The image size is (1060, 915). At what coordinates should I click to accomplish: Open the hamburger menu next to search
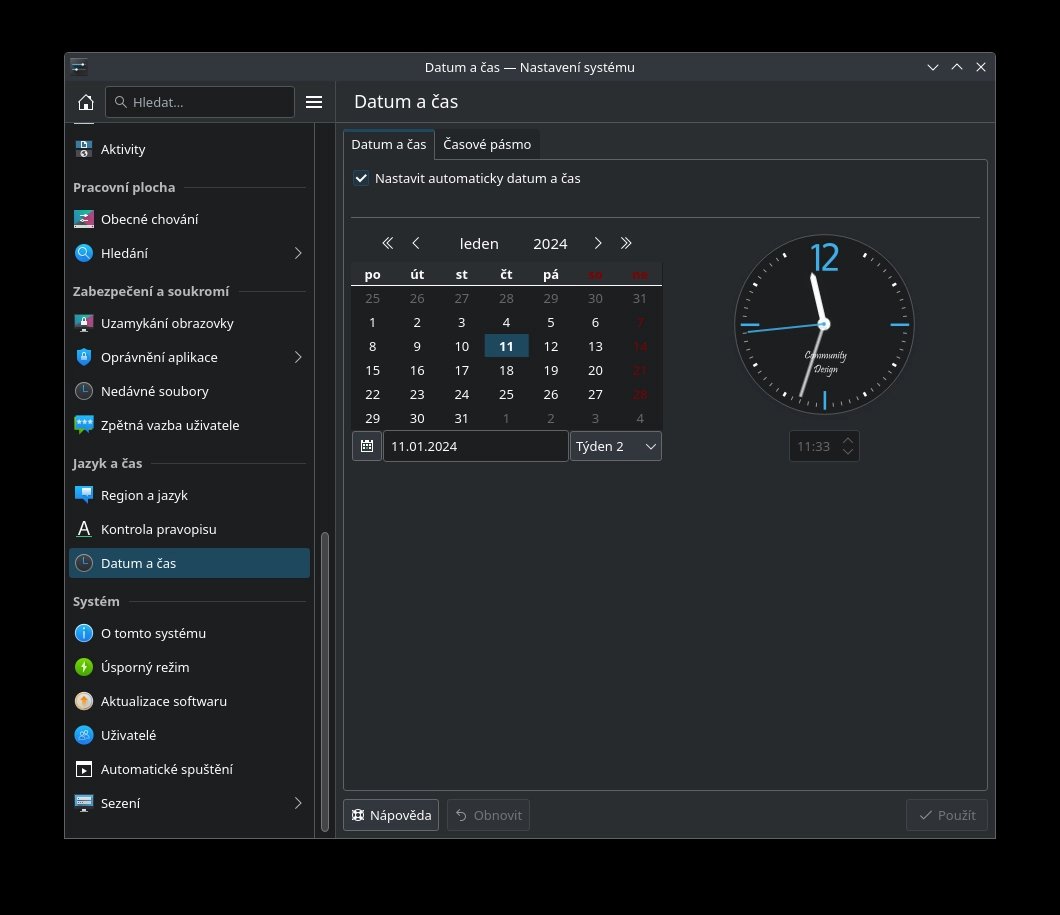tap(314, 102)
